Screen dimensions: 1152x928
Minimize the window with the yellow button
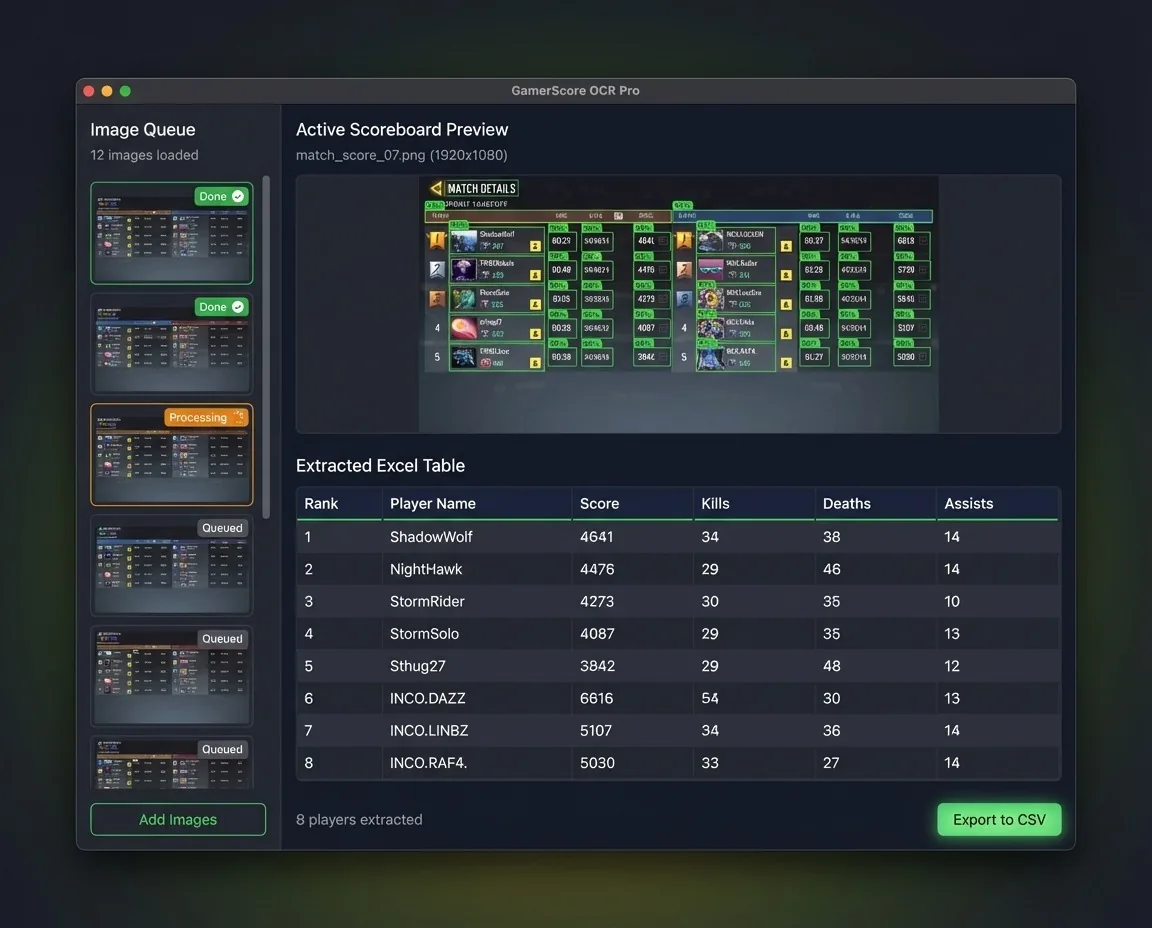(107, 91)
